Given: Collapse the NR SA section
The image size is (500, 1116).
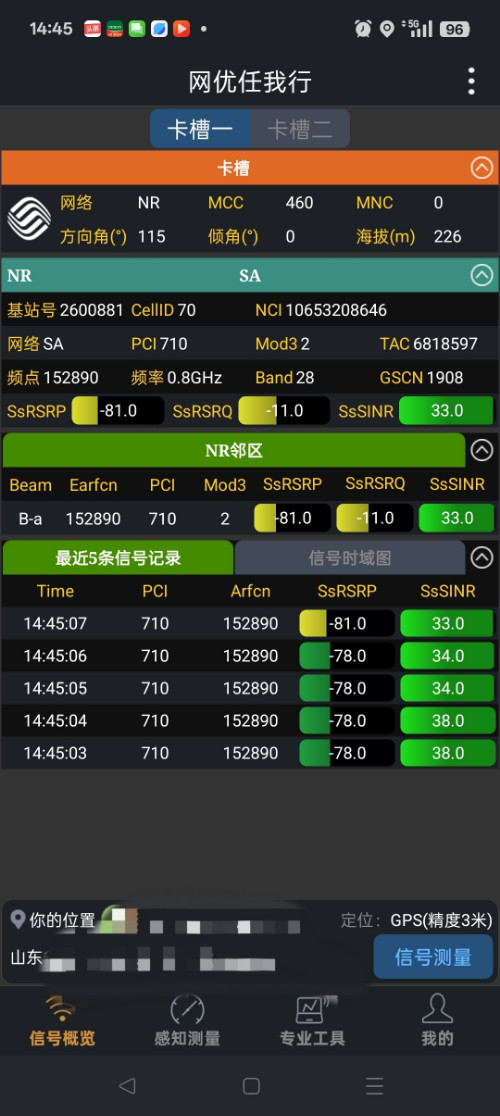Looking at the screenshot, I should [x=482, y=275].
